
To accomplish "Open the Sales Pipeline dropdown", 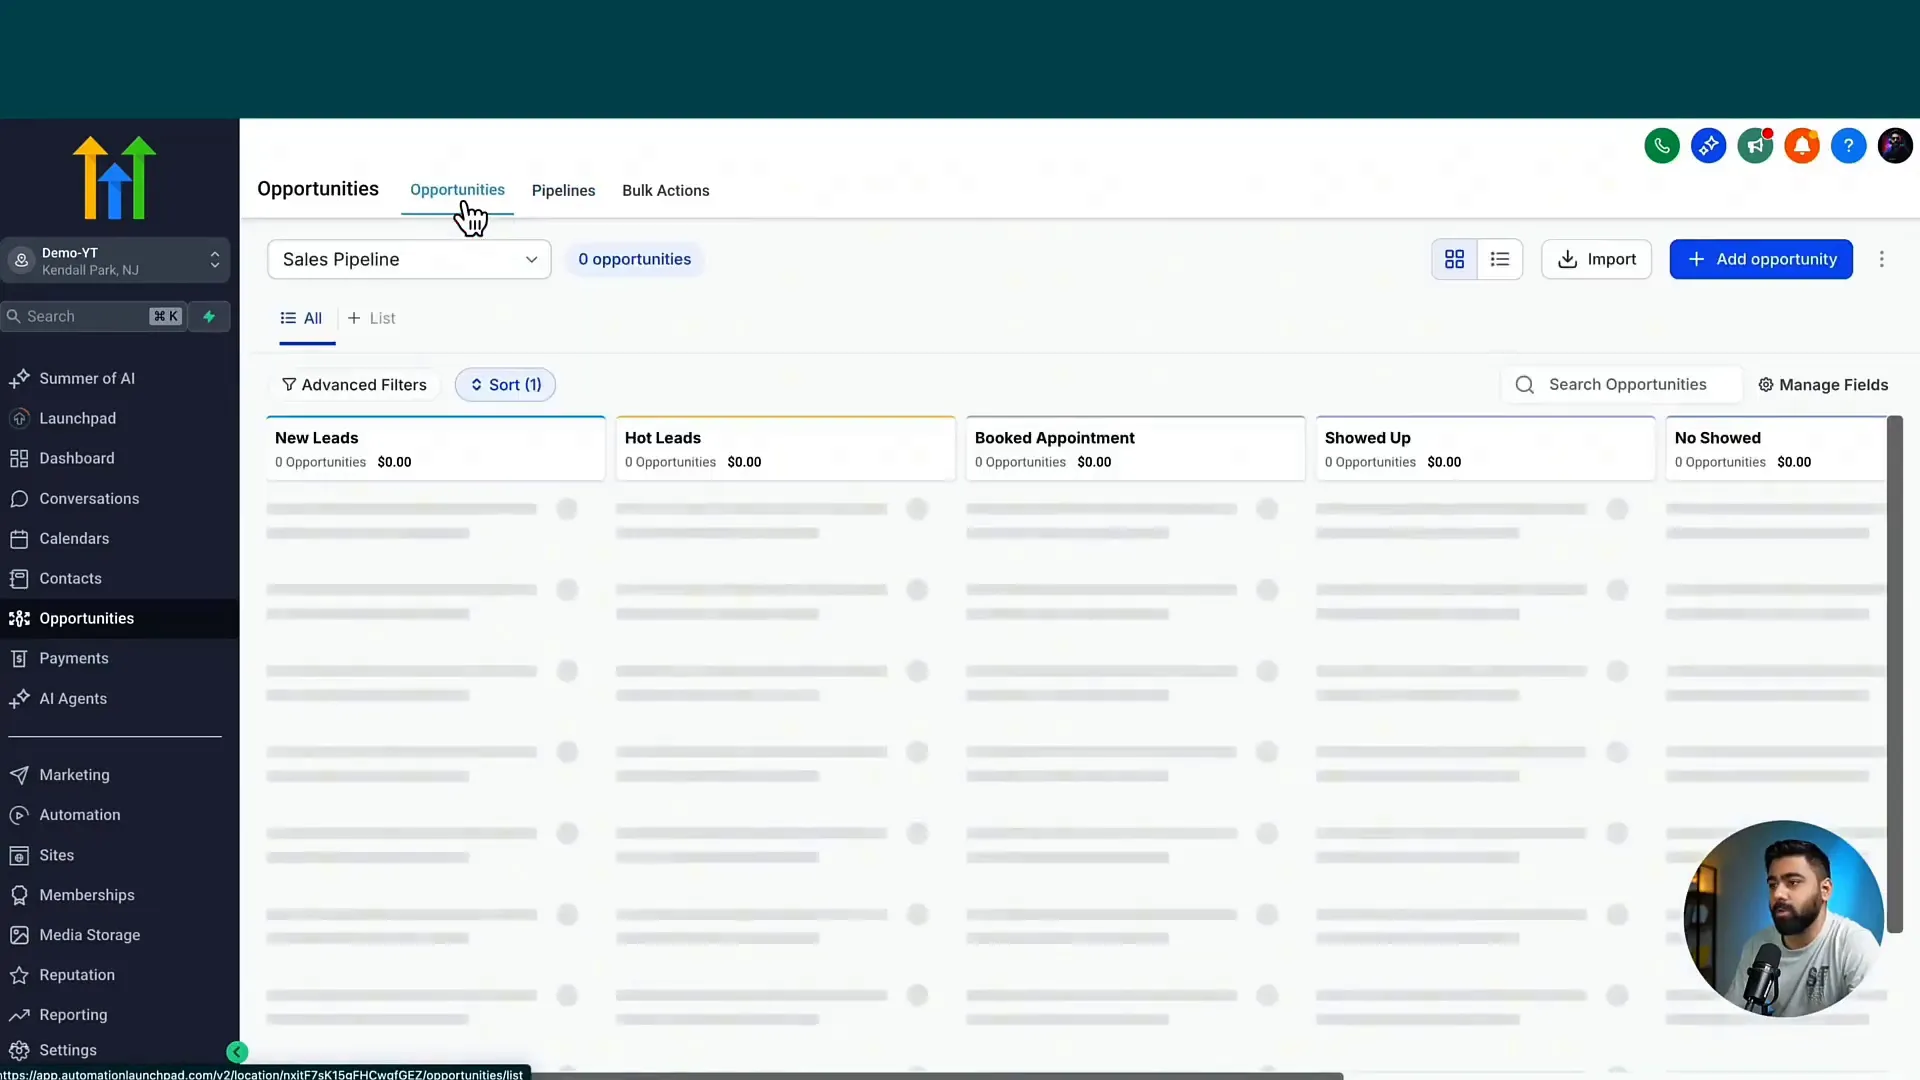I will click(409, 259).
